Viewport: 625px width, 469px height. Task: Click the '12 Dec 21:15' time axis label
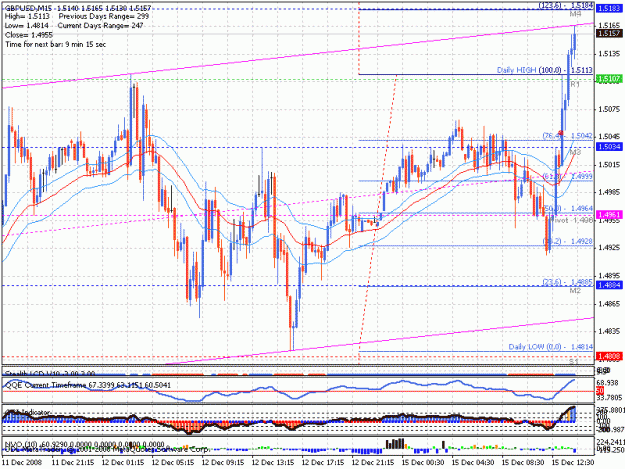373,462
